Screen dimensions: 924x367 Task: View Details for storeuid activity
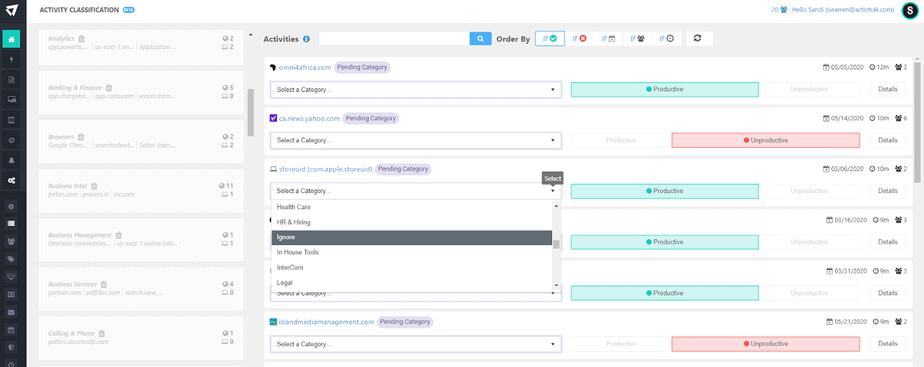887,191
